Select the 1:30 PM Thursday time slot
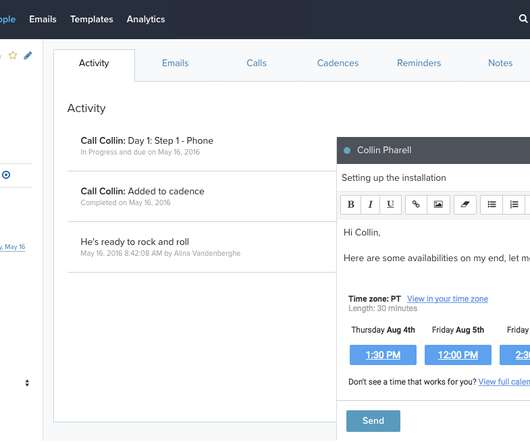The image size is (530, 442). tap(383, 355)
